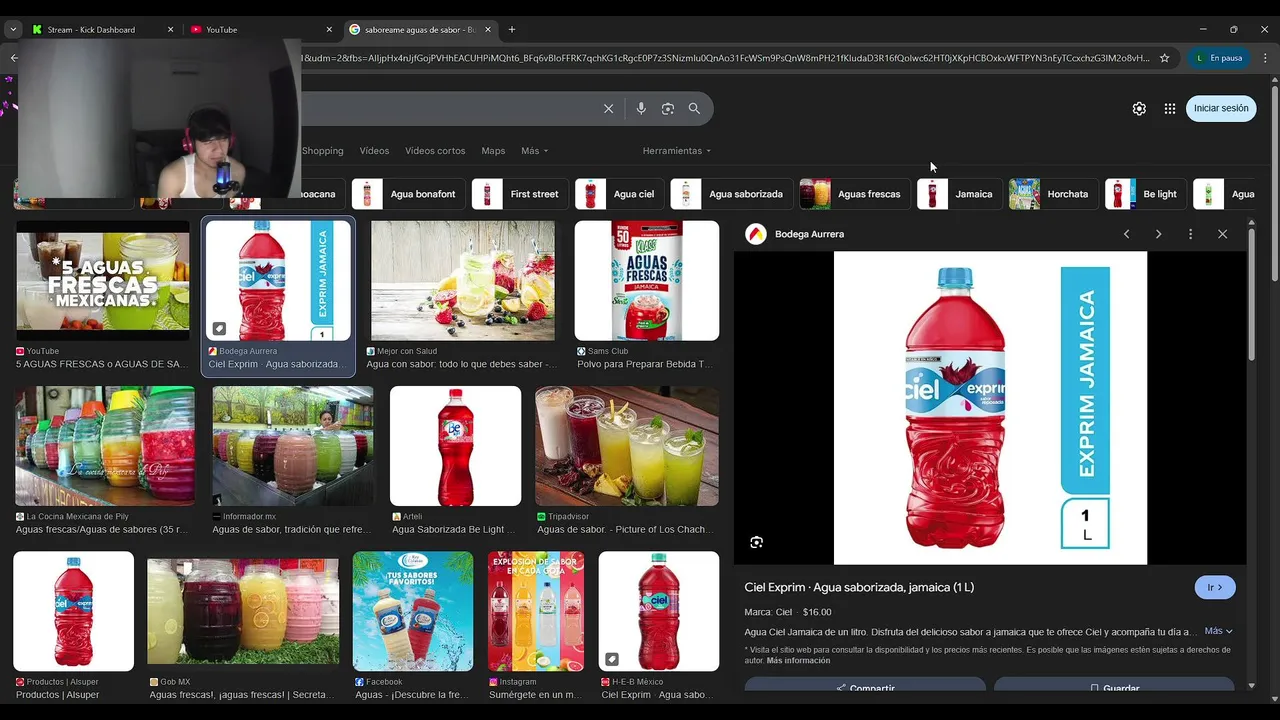
Task: Open La Cocina Mexicana de Pily thumbnail
Action: coord(105,446)
